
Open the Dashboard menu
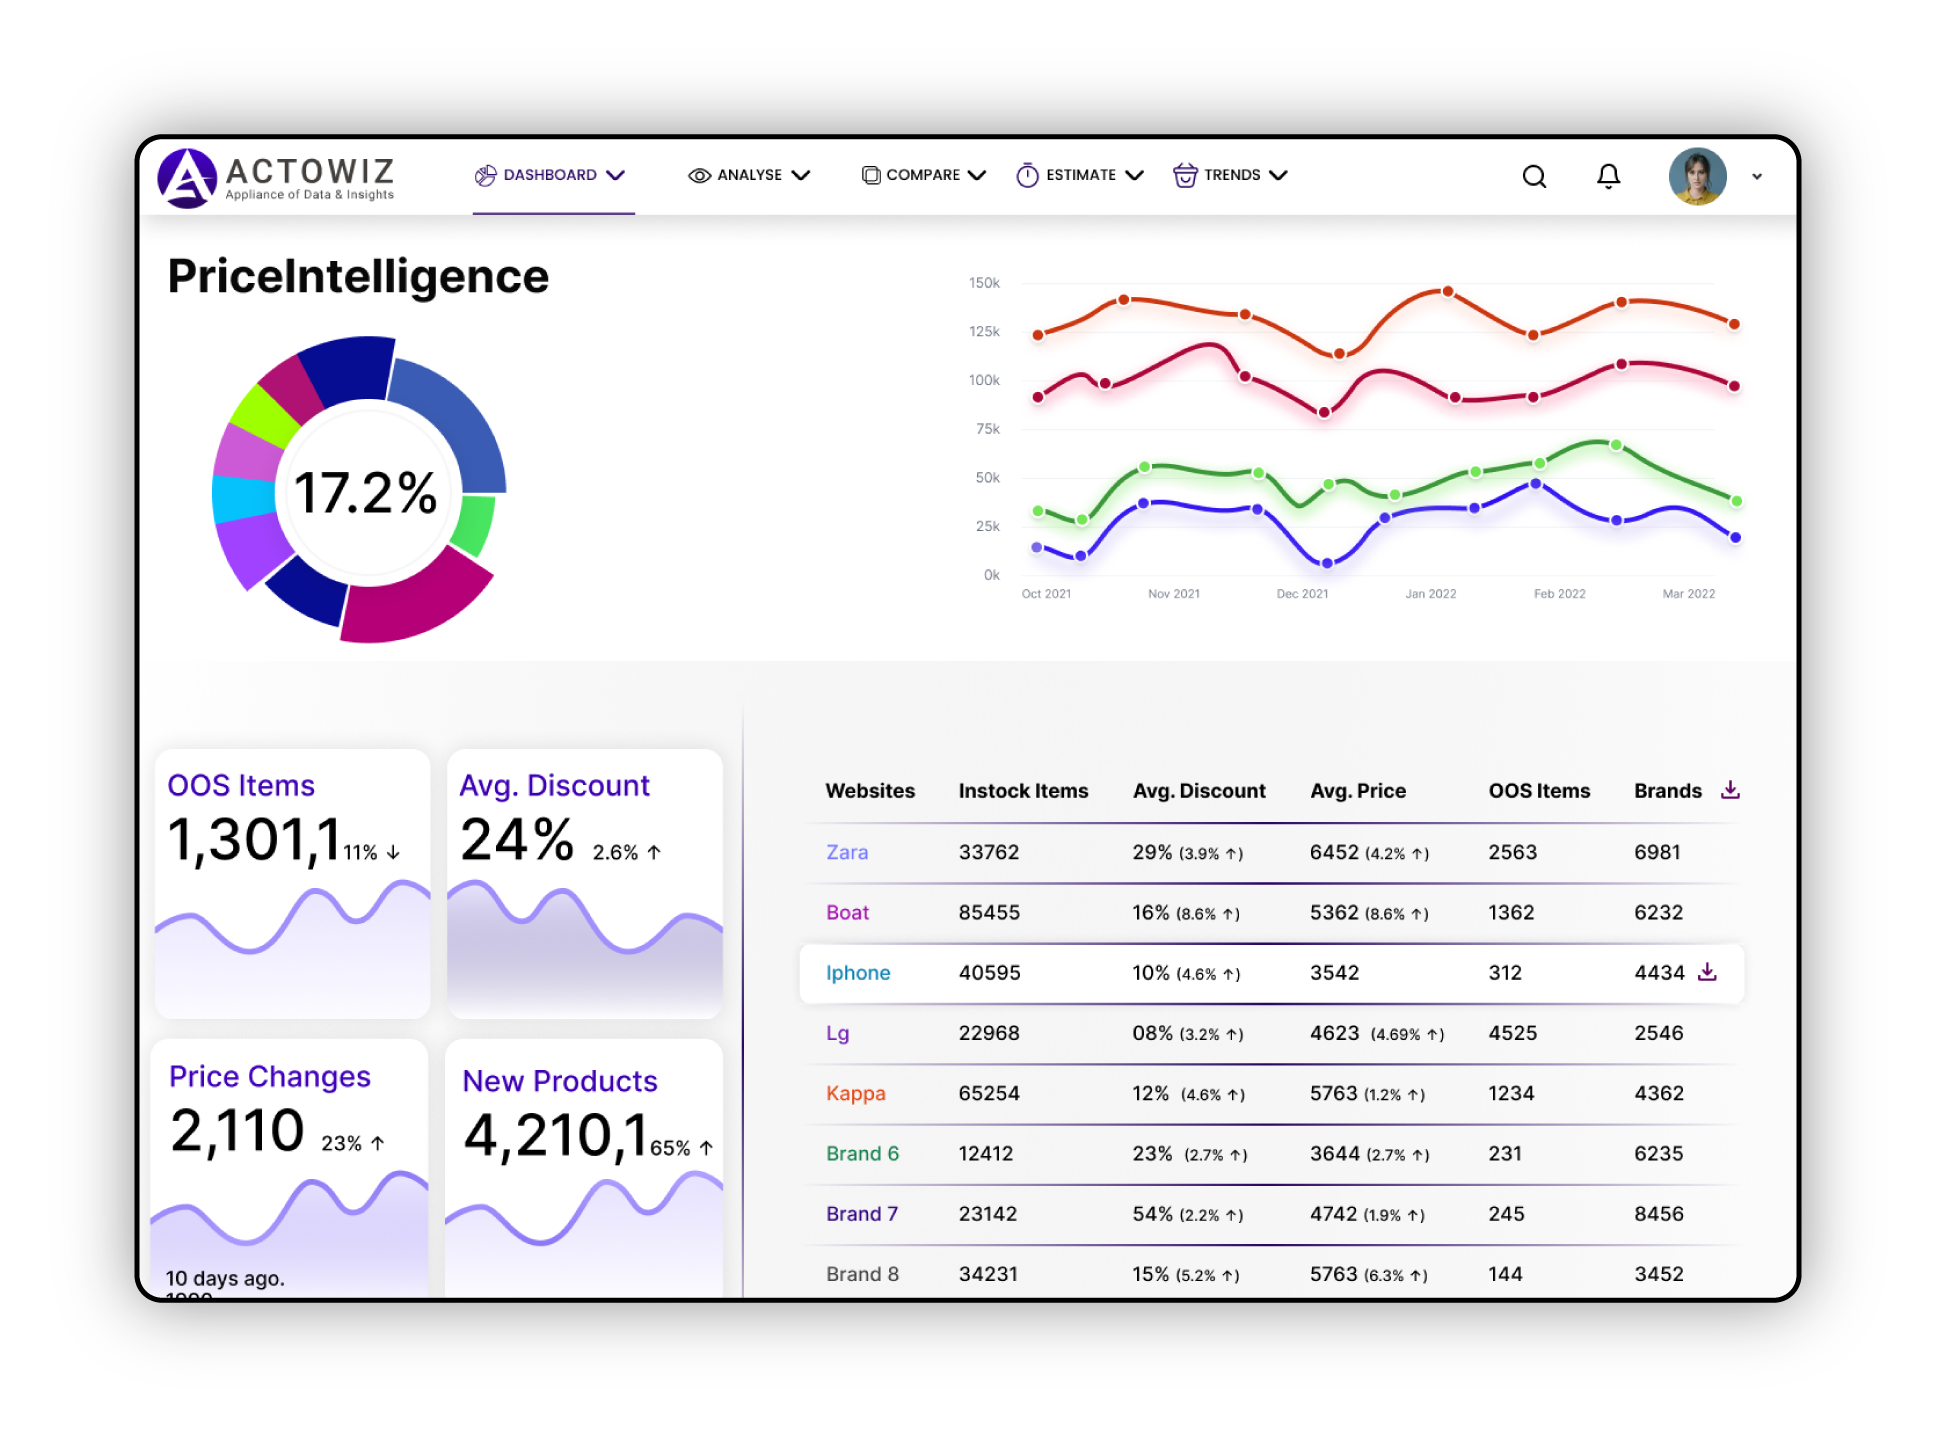click(x=550, y=175)
